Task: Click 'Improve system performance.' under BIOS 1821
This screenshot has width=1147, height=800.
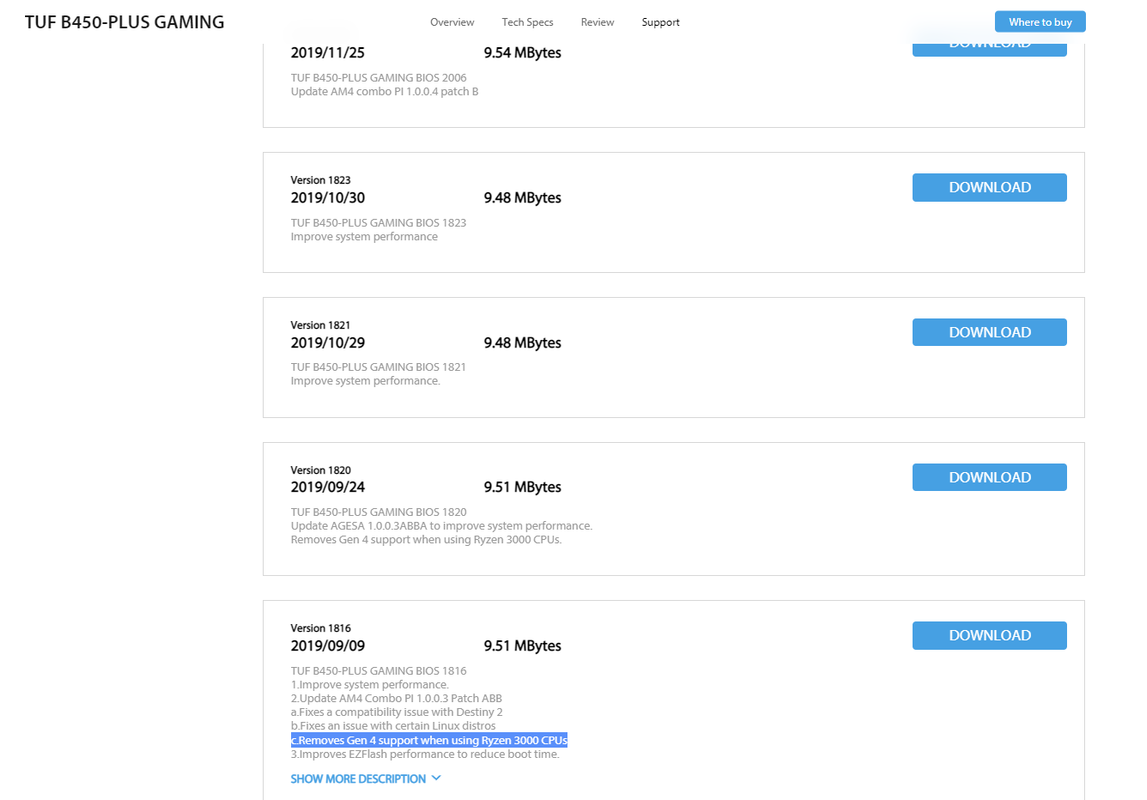Action: [365, 381]
